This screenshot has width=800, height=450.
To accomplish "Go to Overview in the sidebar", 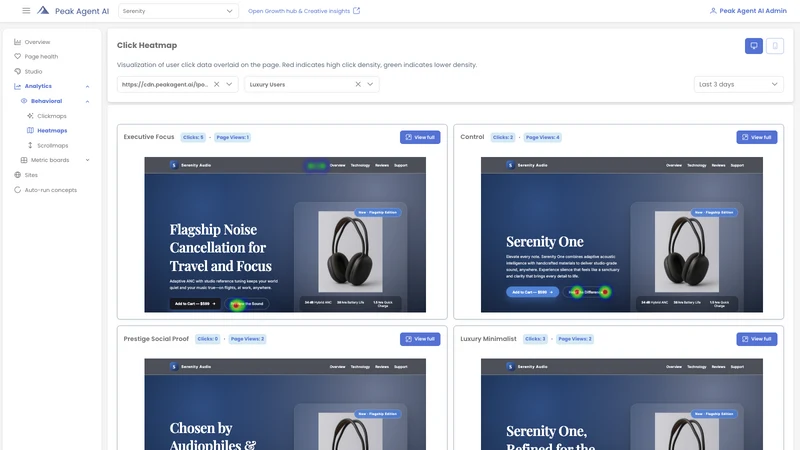I will [x=37, y=42].
